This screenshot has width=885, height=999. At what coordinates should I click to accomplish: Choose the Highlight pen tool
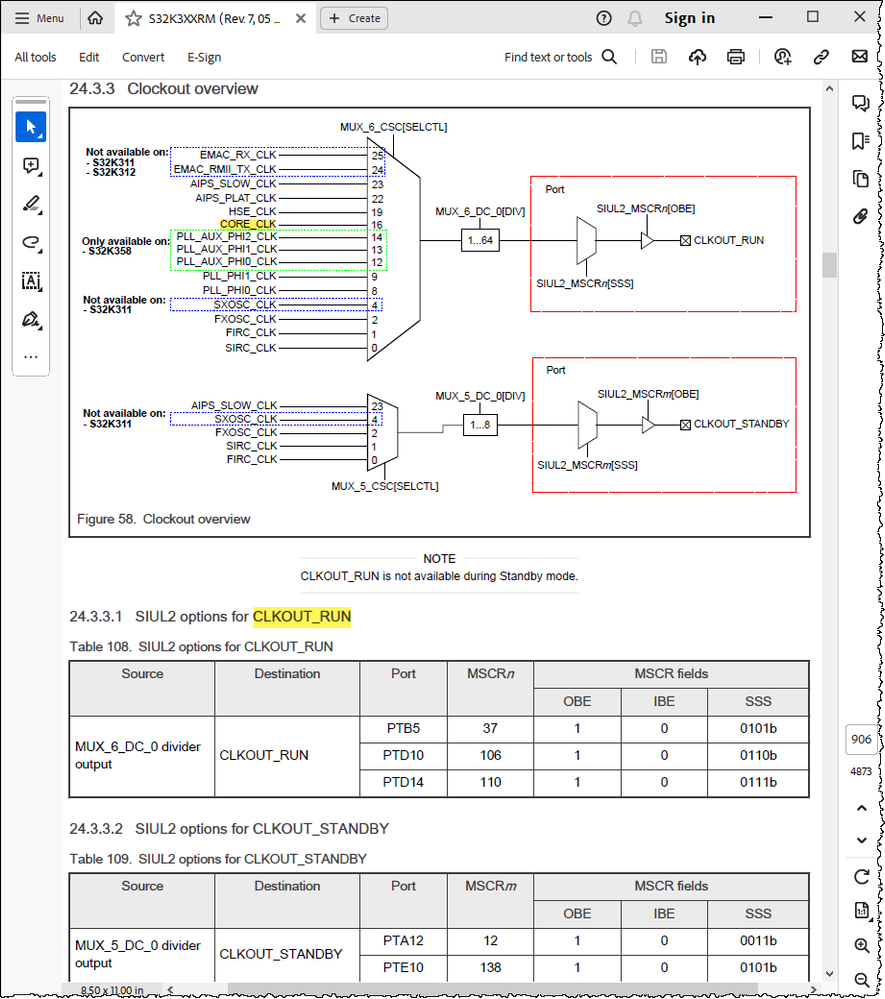click(x=31, y=204)
